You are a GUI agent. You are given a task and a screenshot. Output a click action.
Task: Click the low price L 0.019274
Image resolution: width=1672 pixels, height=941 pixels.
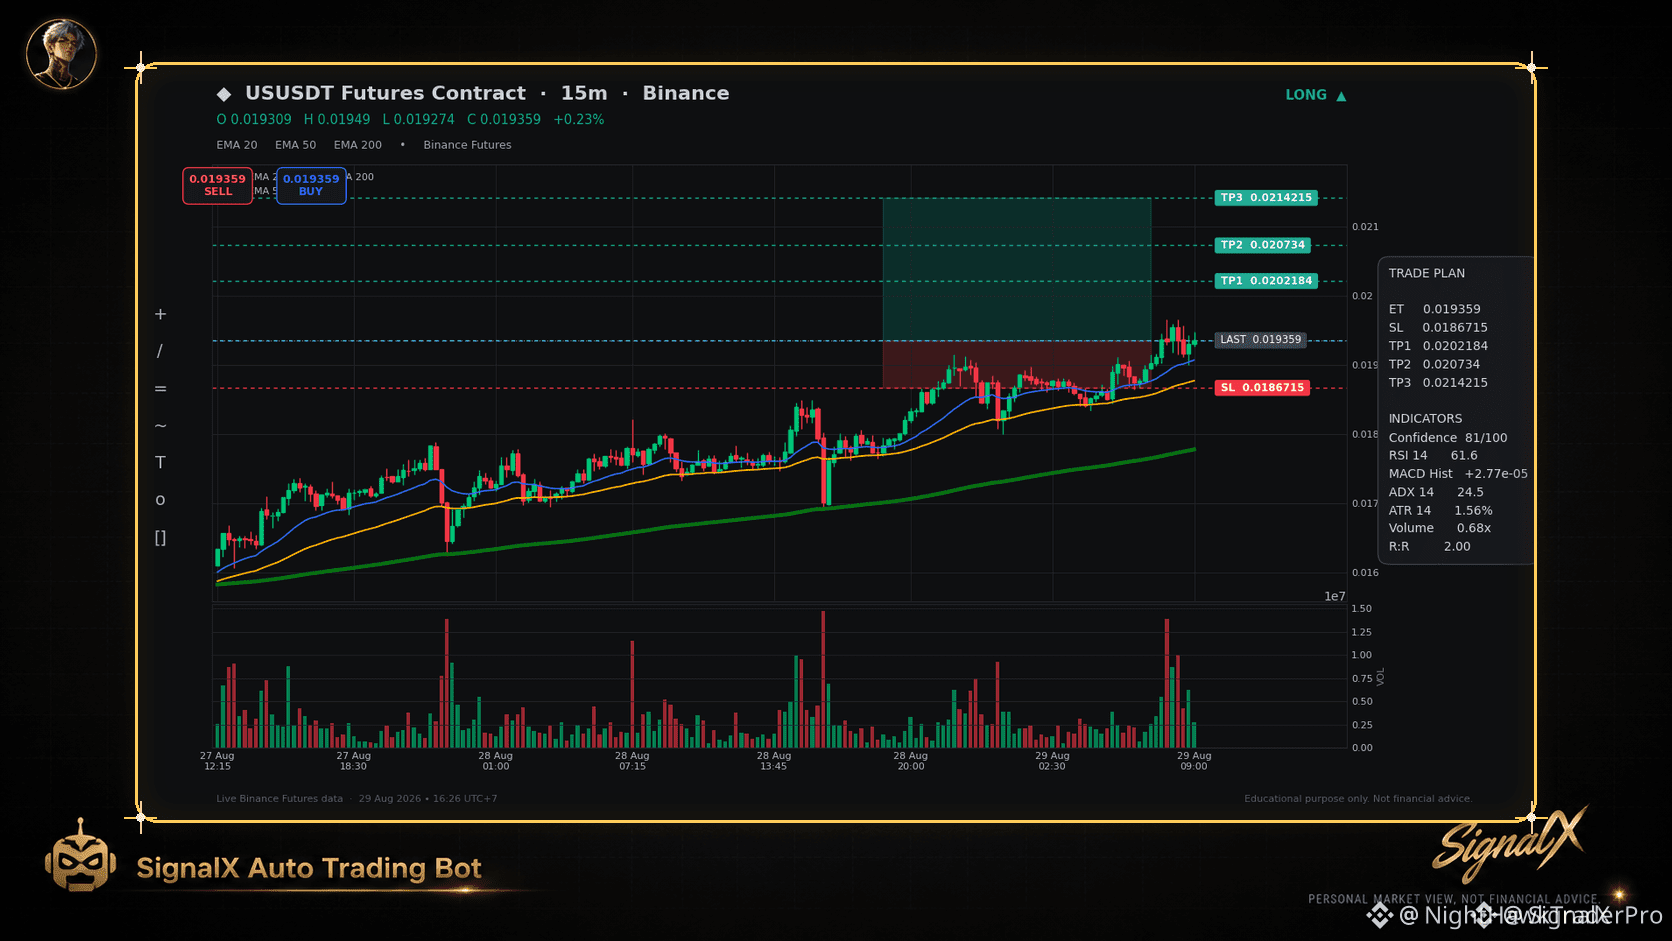tap(418, 119)
